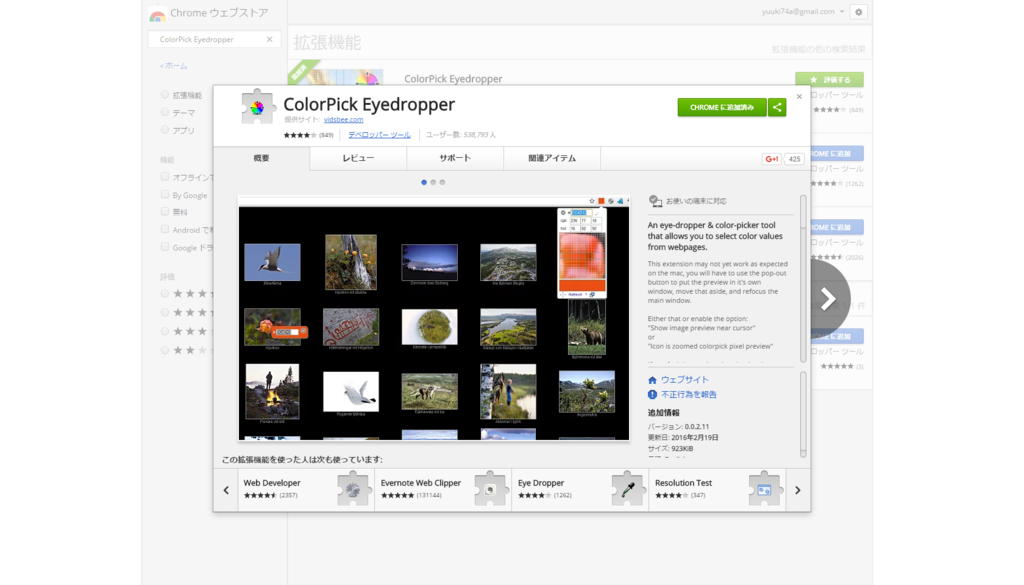The width and height of the screenshot is (1024, 585).
Task: Select the two-star rating radio filter
Action: [165, 351]
